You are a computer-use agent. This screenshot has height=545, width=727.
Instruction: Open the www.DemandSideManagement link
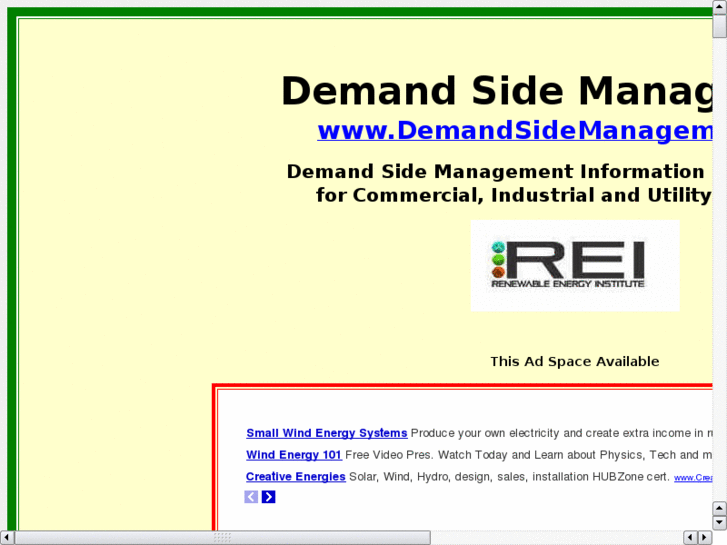pyautogui.click(x=515, y=130)
